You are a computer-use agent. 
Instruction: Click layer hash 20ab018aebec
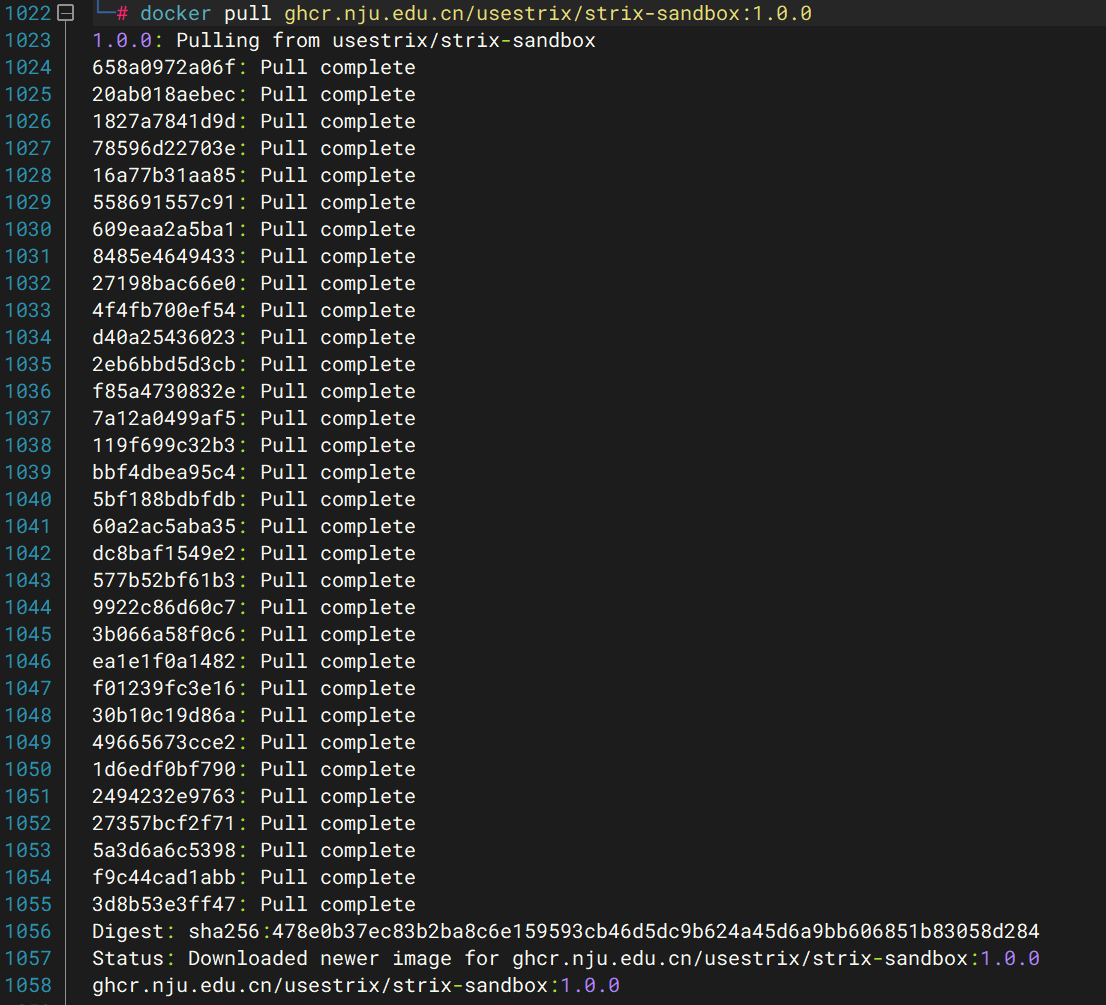164,95
